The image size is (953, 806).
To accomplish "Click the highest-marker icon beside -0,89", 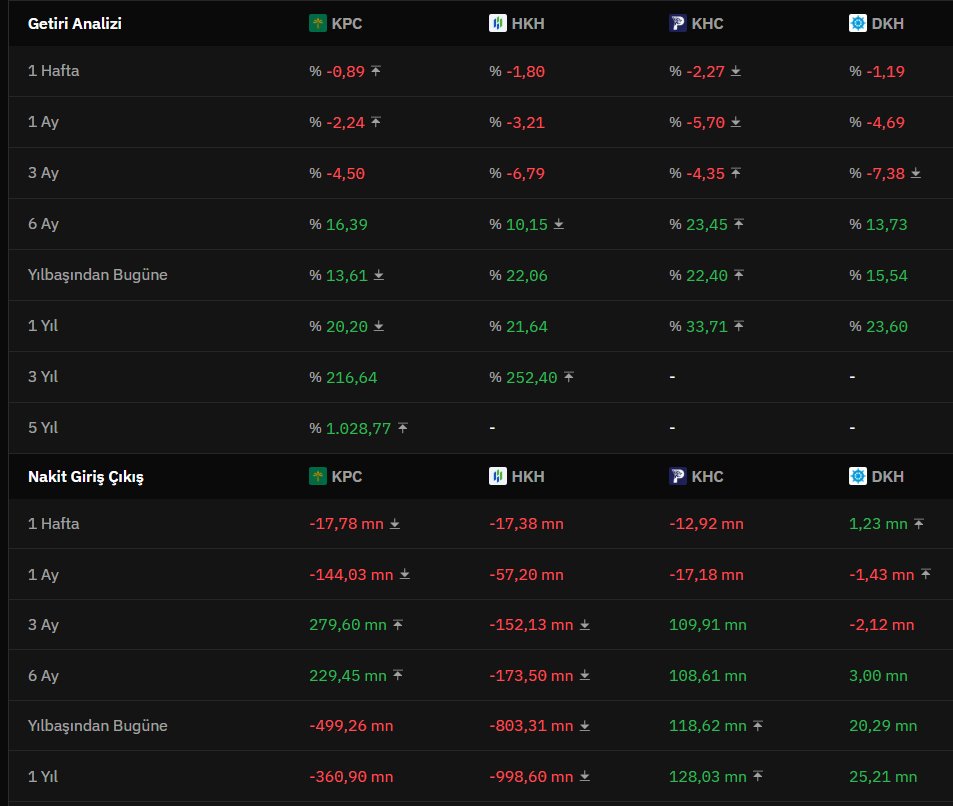I will (376, 71).
